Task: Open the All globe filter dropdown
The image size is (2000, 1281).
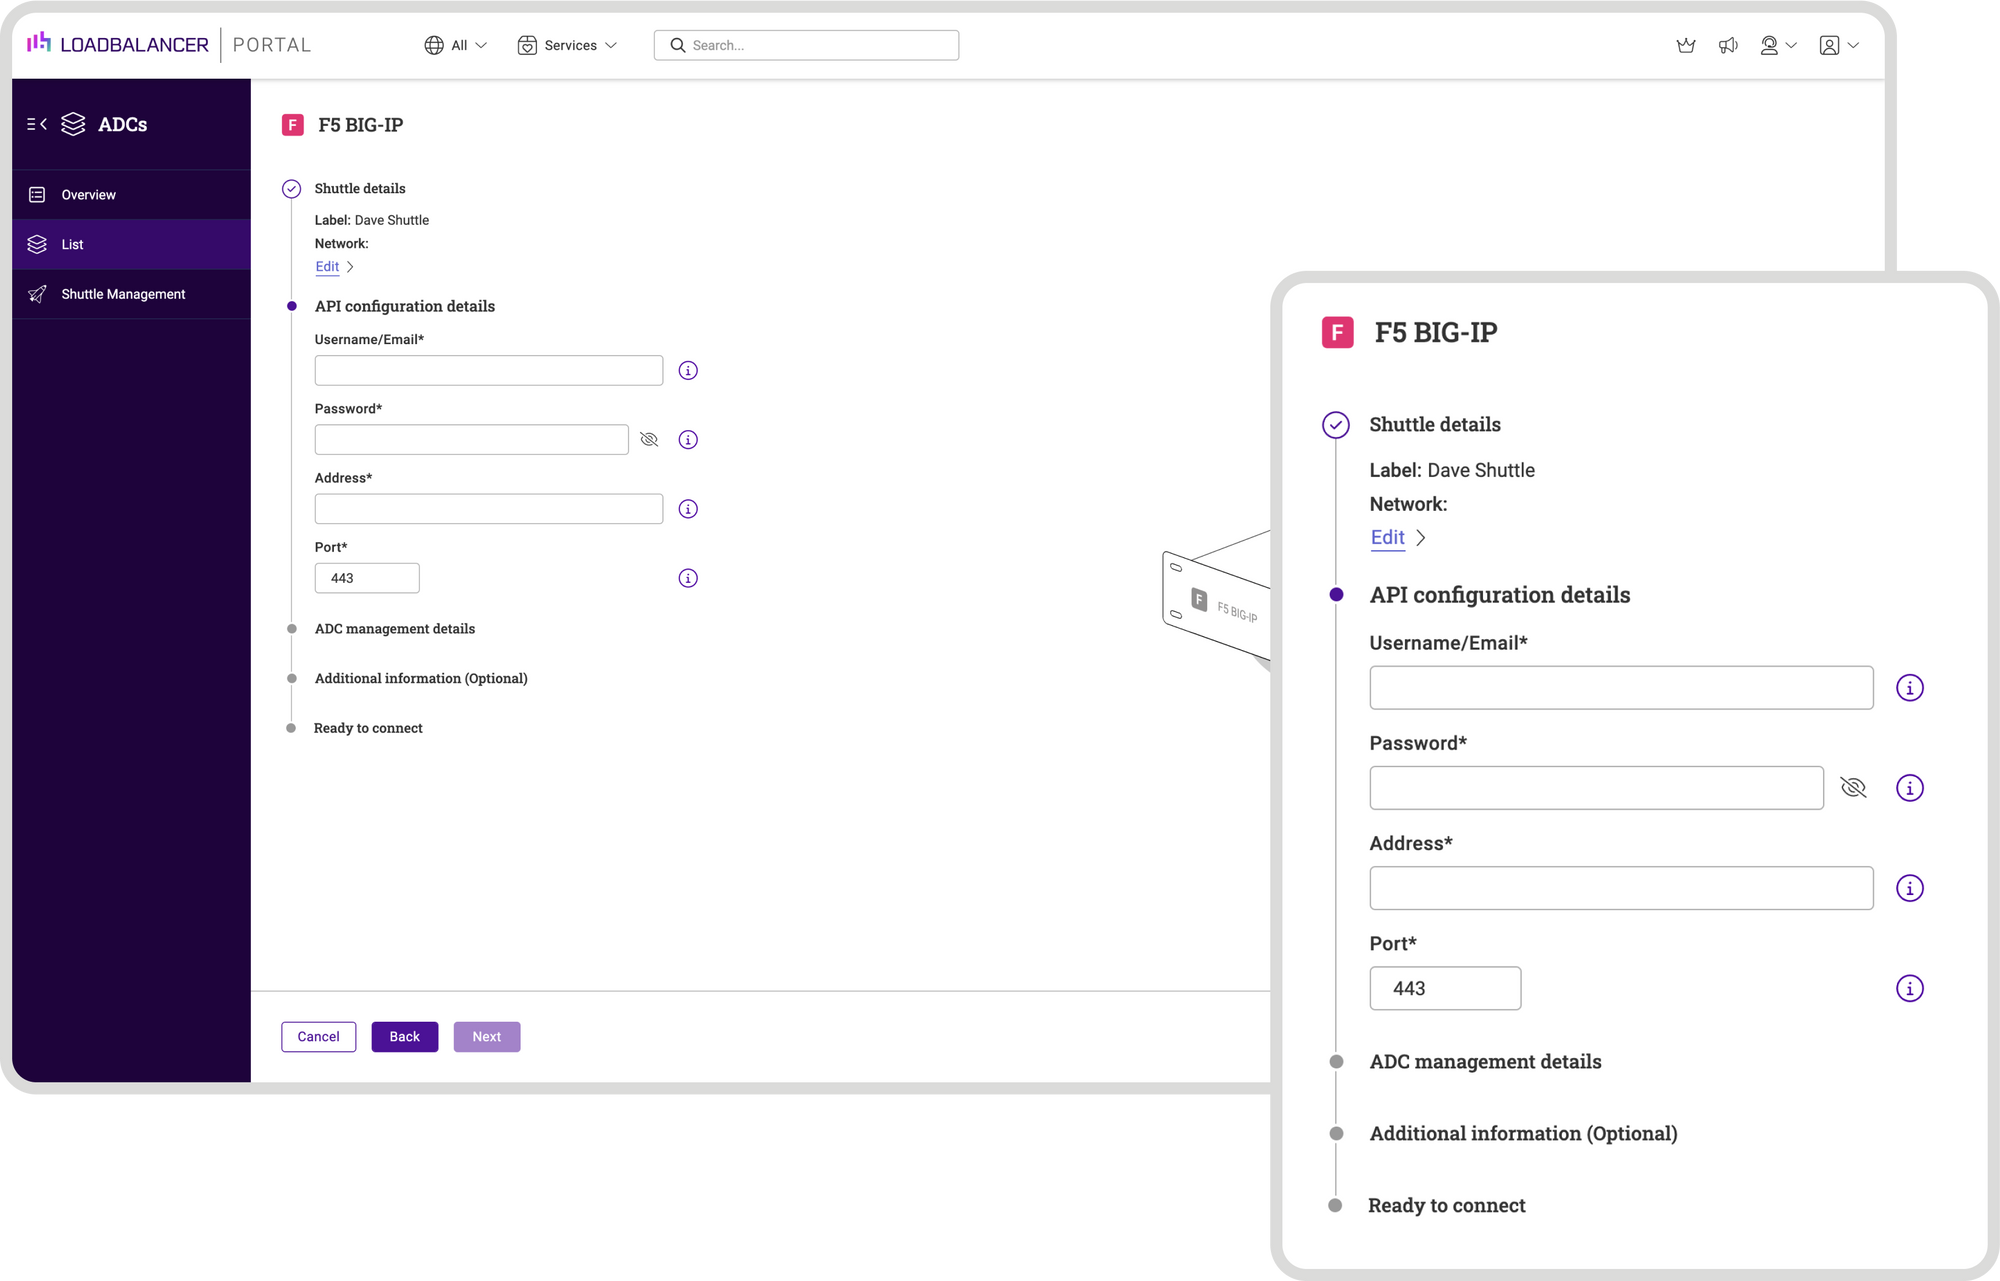Action: 456,45
